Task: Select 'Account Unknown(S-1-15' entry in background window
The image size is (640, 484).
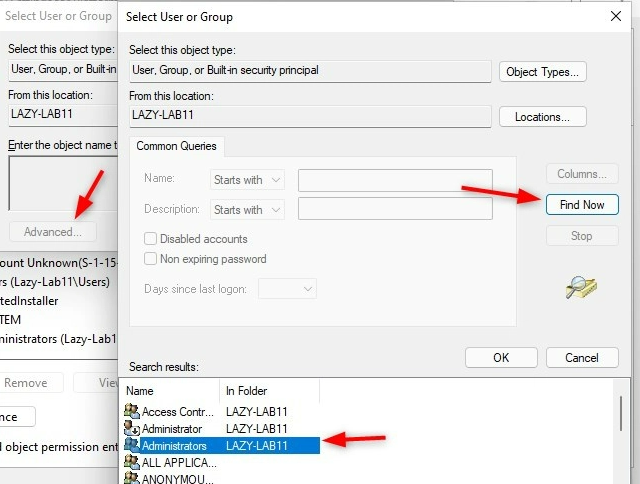Action: (59, 263)
